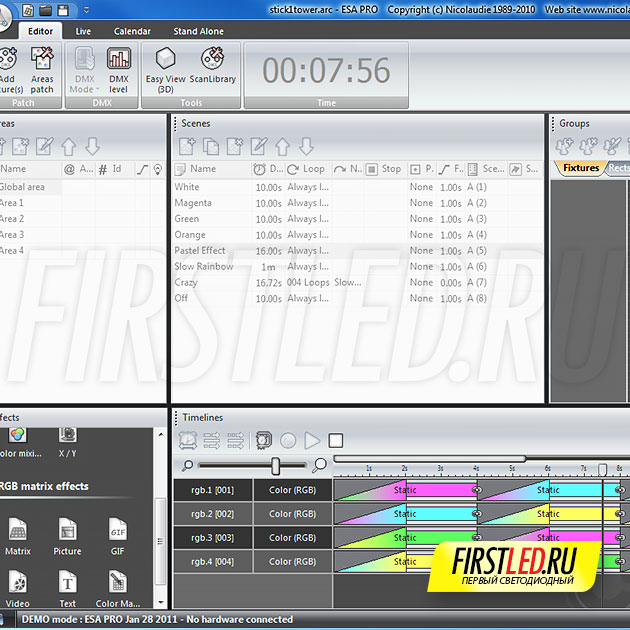Screen dimensions: 630x630
Task: Select the Picture matrix effect
Action: 67,536
